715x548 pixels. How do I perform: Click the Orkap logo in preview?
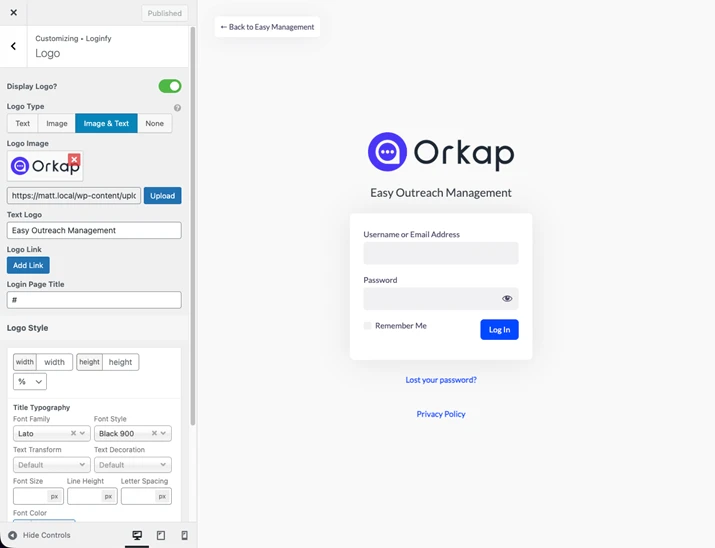click(x=441, y=152)
